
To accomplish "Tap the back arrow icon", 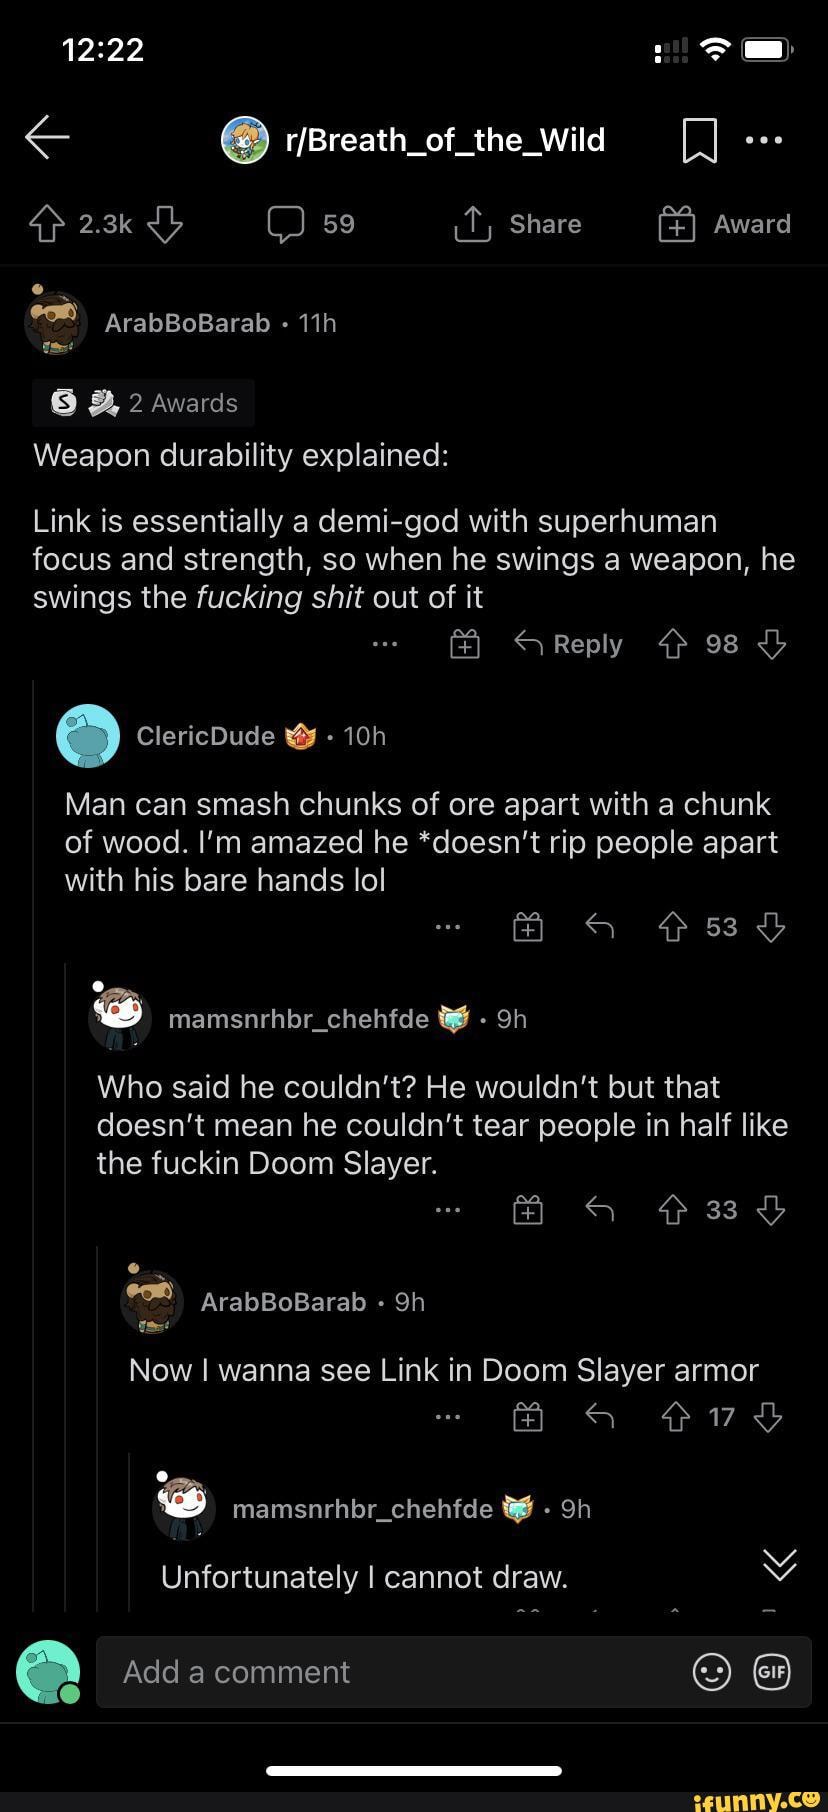I will click(x=47, y=138).
